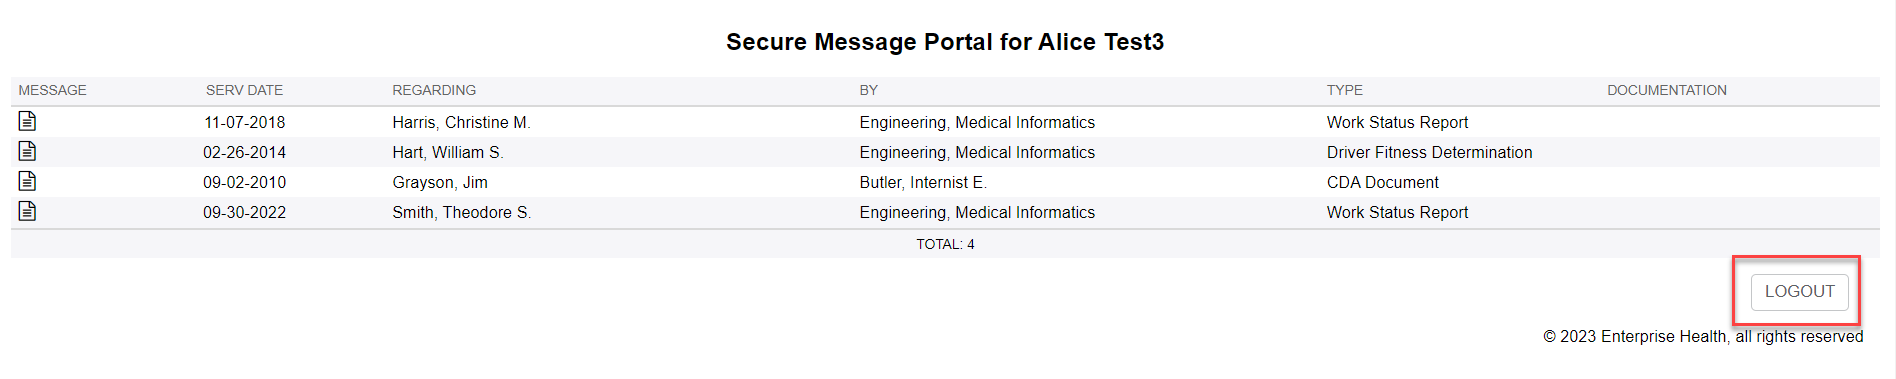Sort by the REGARDING column header
Image resolution: width=1896 pixels, height=379 pixels.
434,90
